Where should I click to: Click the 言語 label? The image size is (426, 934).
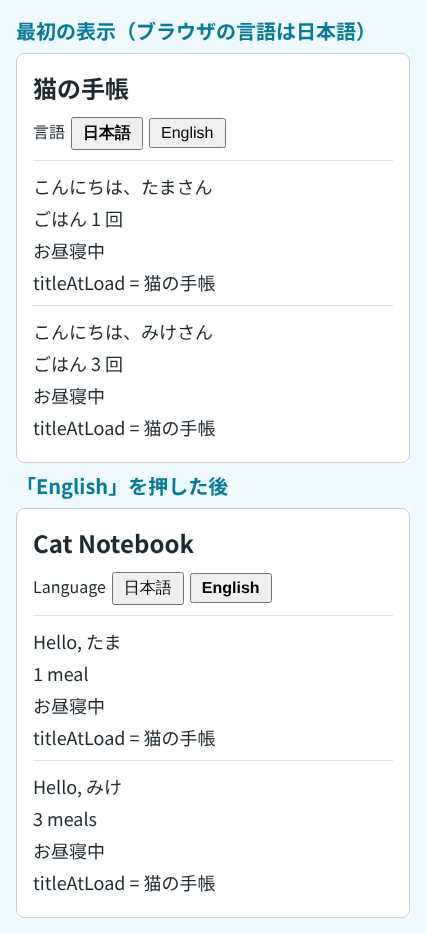(49, 132)
